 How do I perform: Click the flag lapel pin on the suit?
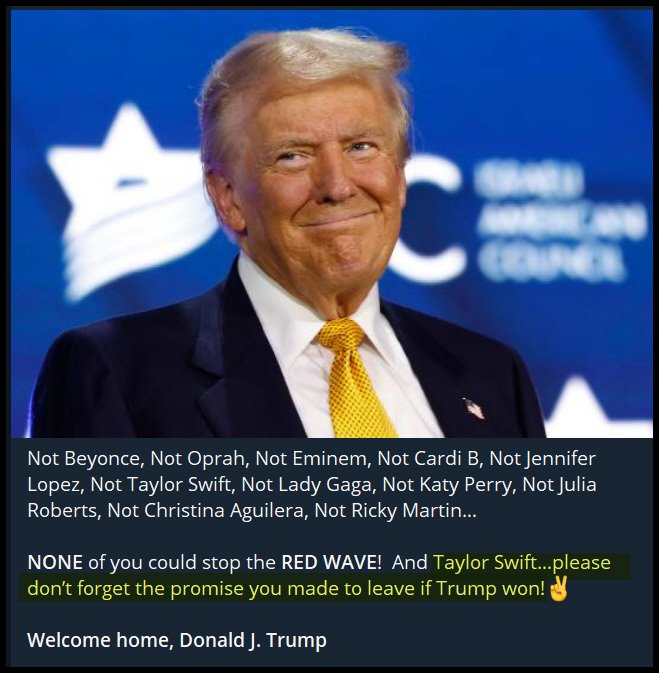[474, 408]
